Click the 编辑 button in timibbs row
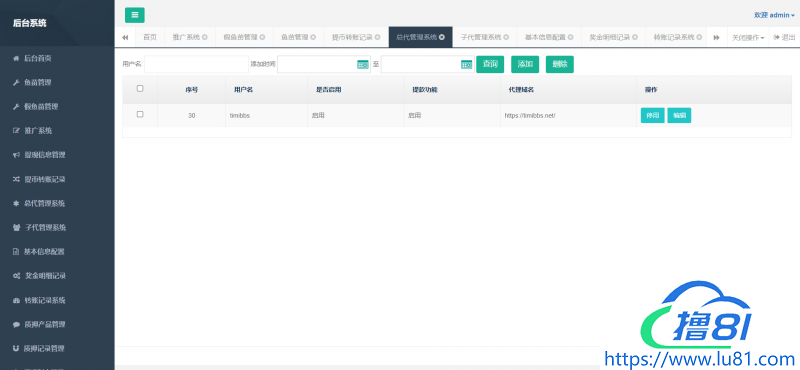Screen dimensions: 800x370 (x=679, y=115)
